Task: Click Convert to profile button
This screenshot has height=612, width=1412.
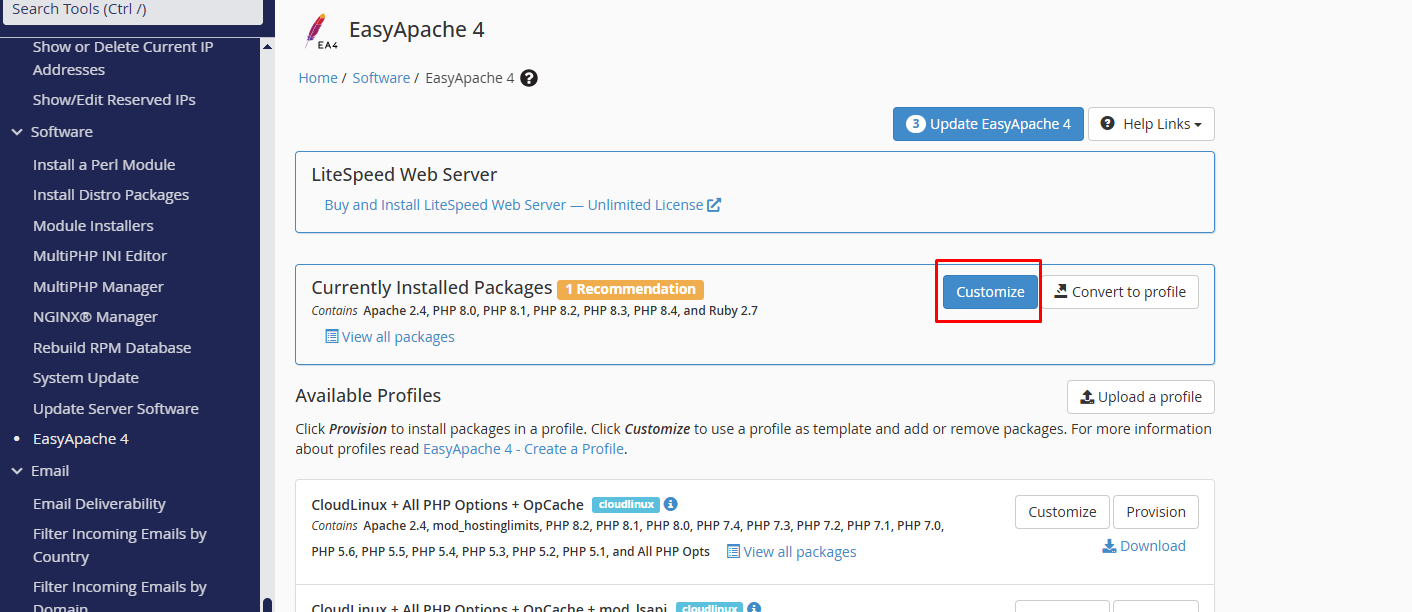Action: click(1120, 292)
